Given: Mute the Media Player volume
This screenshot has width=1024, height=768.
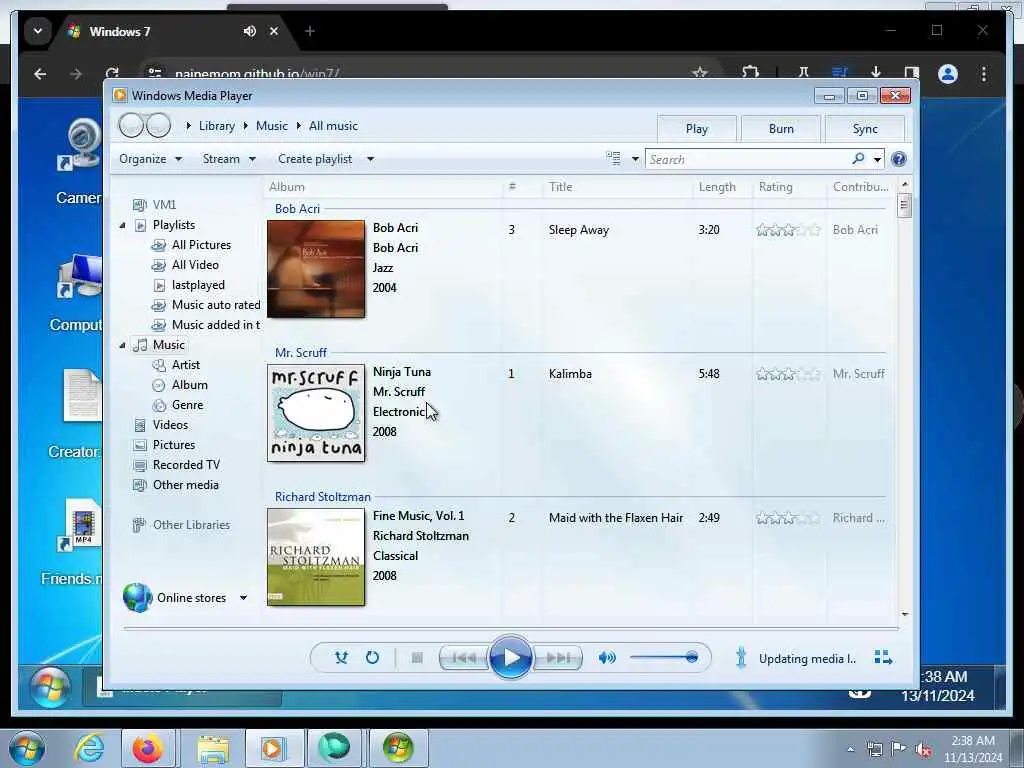Looking at the screenshot, I should [x=607, y=658].
